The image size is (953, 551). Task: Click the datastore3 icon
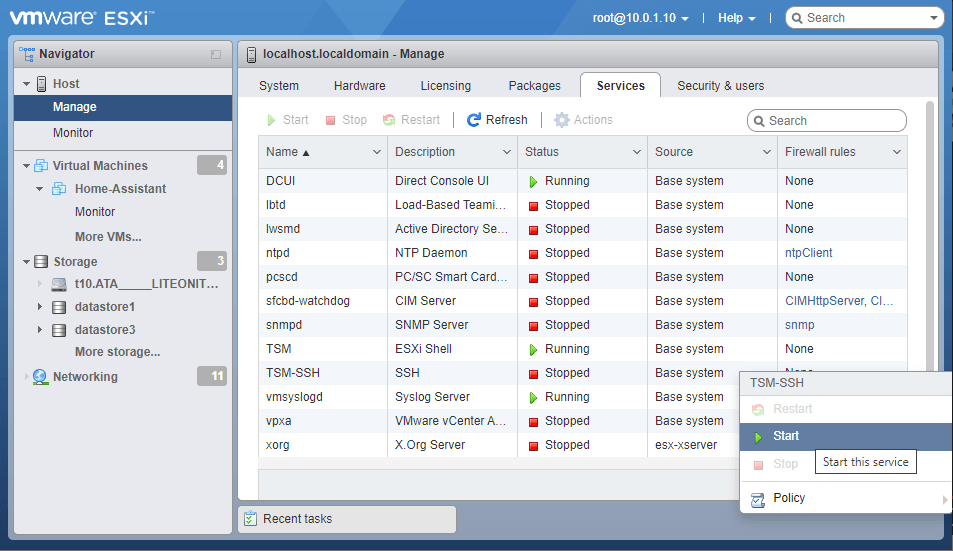(x=59, y=330)
